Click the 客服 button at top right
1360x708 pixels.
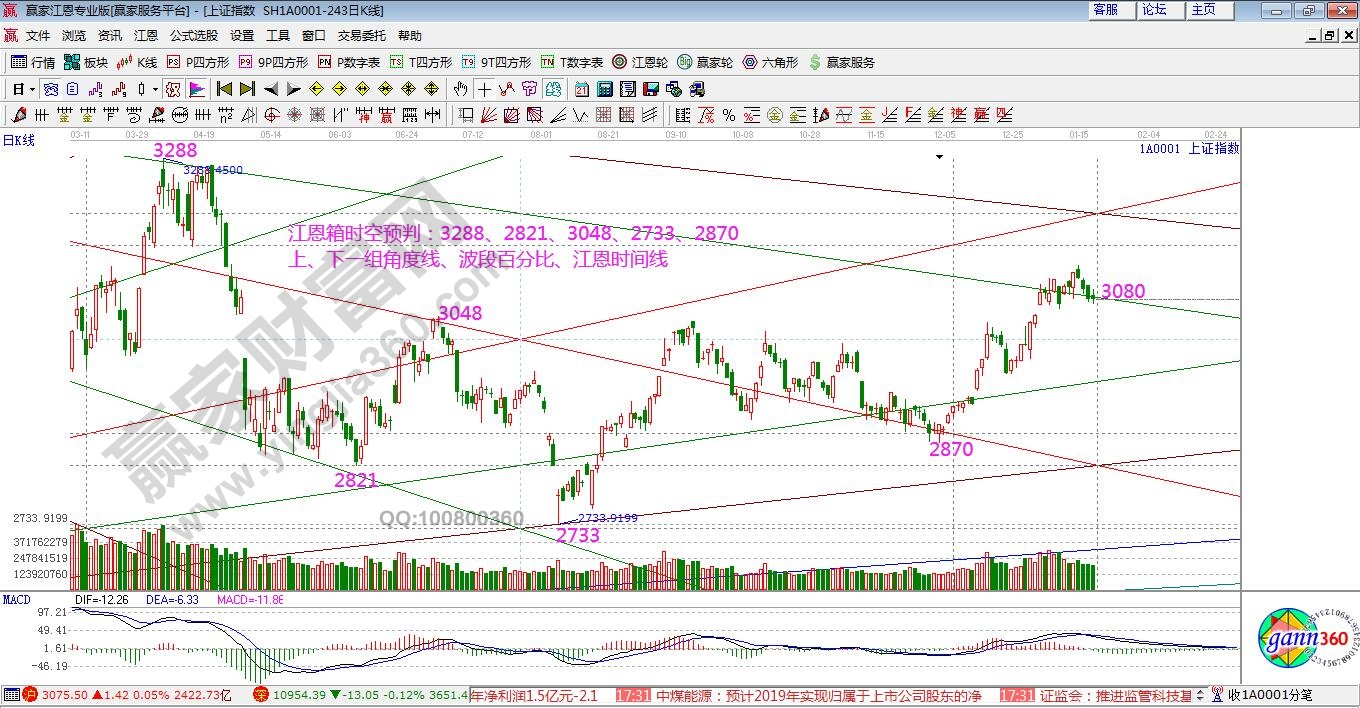point(1106,9)
